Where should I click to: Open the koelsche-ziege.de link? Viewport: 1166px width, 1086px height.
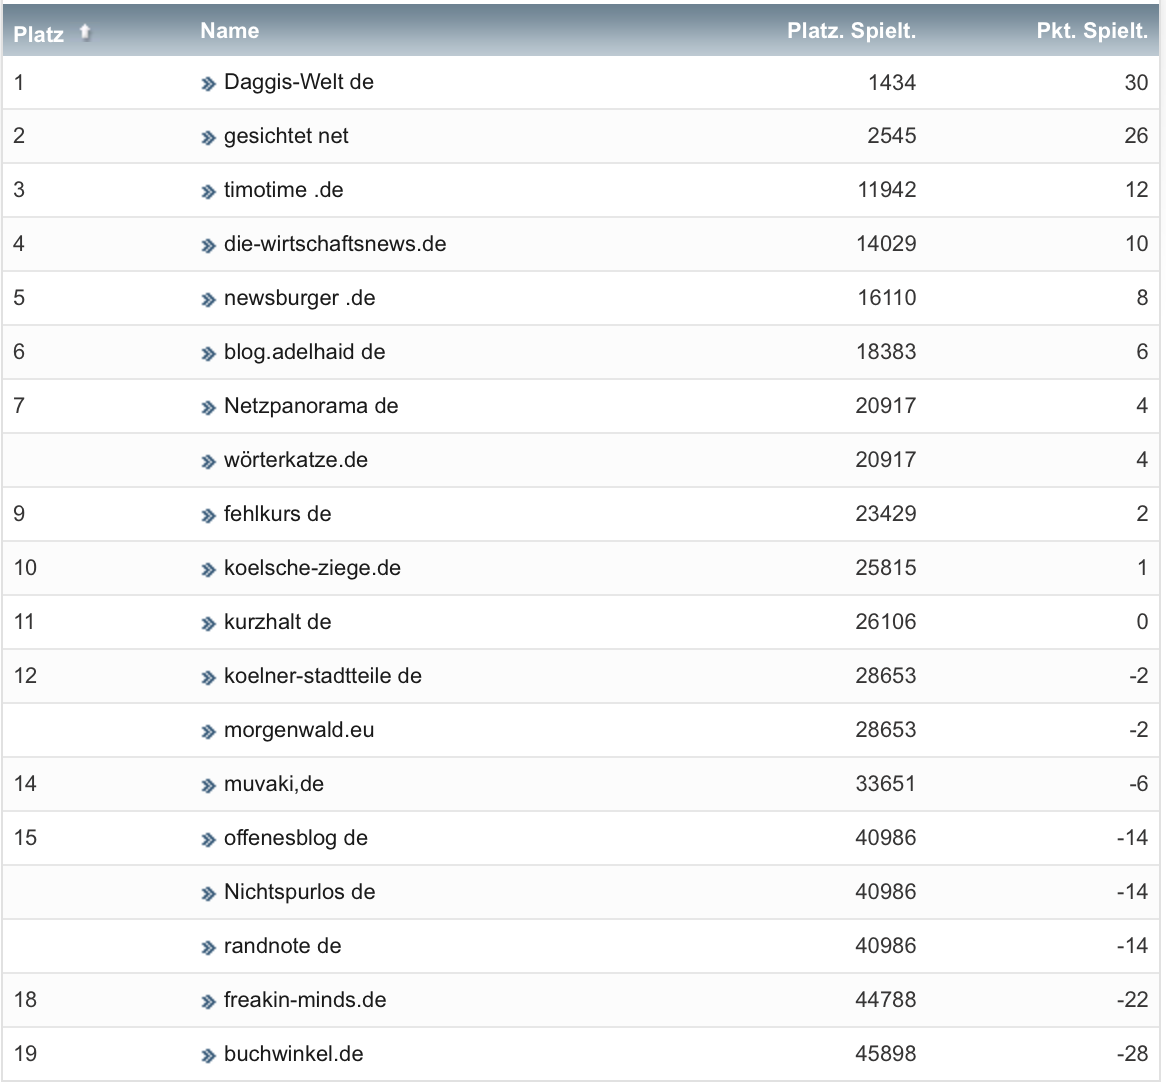[312, 568]
